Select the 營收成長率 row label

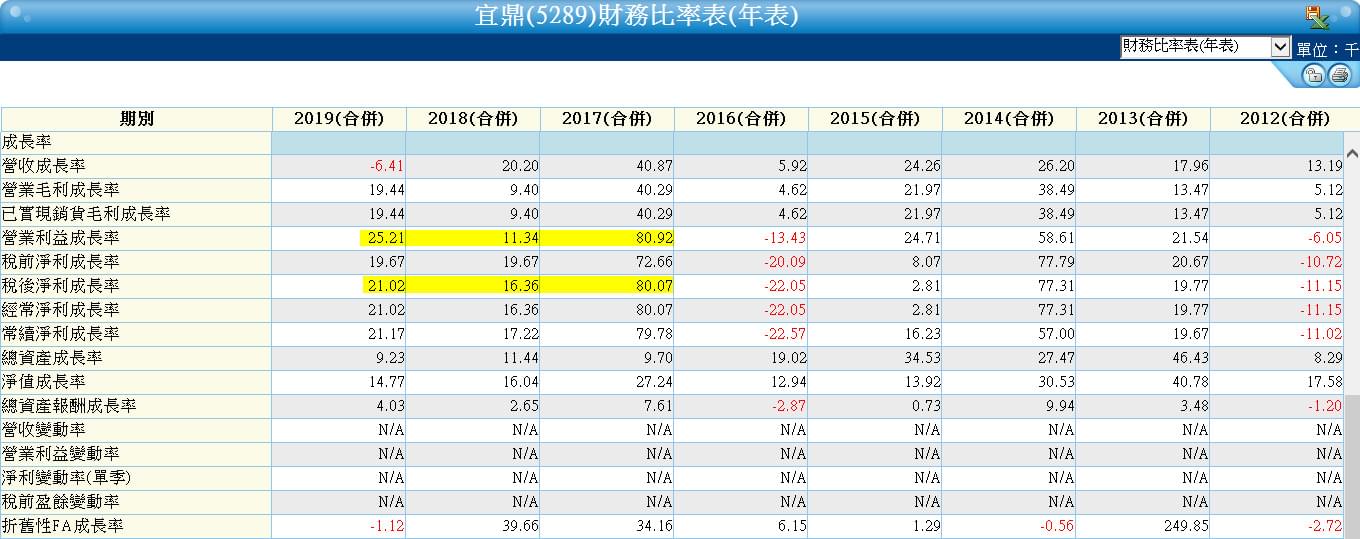44,166
